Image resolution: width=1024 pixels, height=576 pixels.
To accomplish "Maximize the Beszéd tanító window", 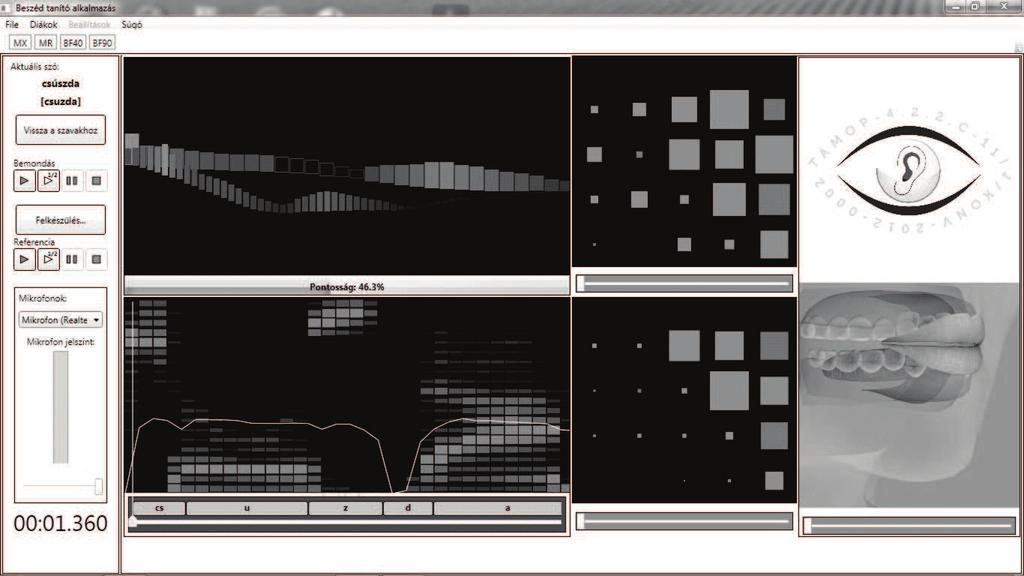I will (975, 7).
